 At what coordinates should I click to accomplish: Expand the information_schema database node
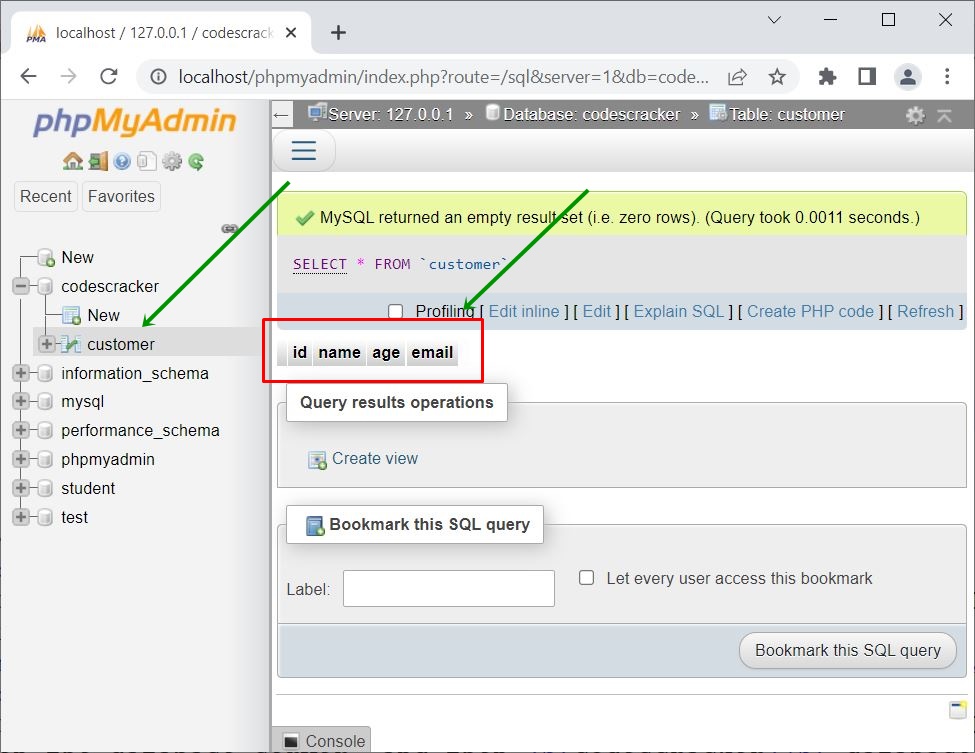click(x=22, y=372)
